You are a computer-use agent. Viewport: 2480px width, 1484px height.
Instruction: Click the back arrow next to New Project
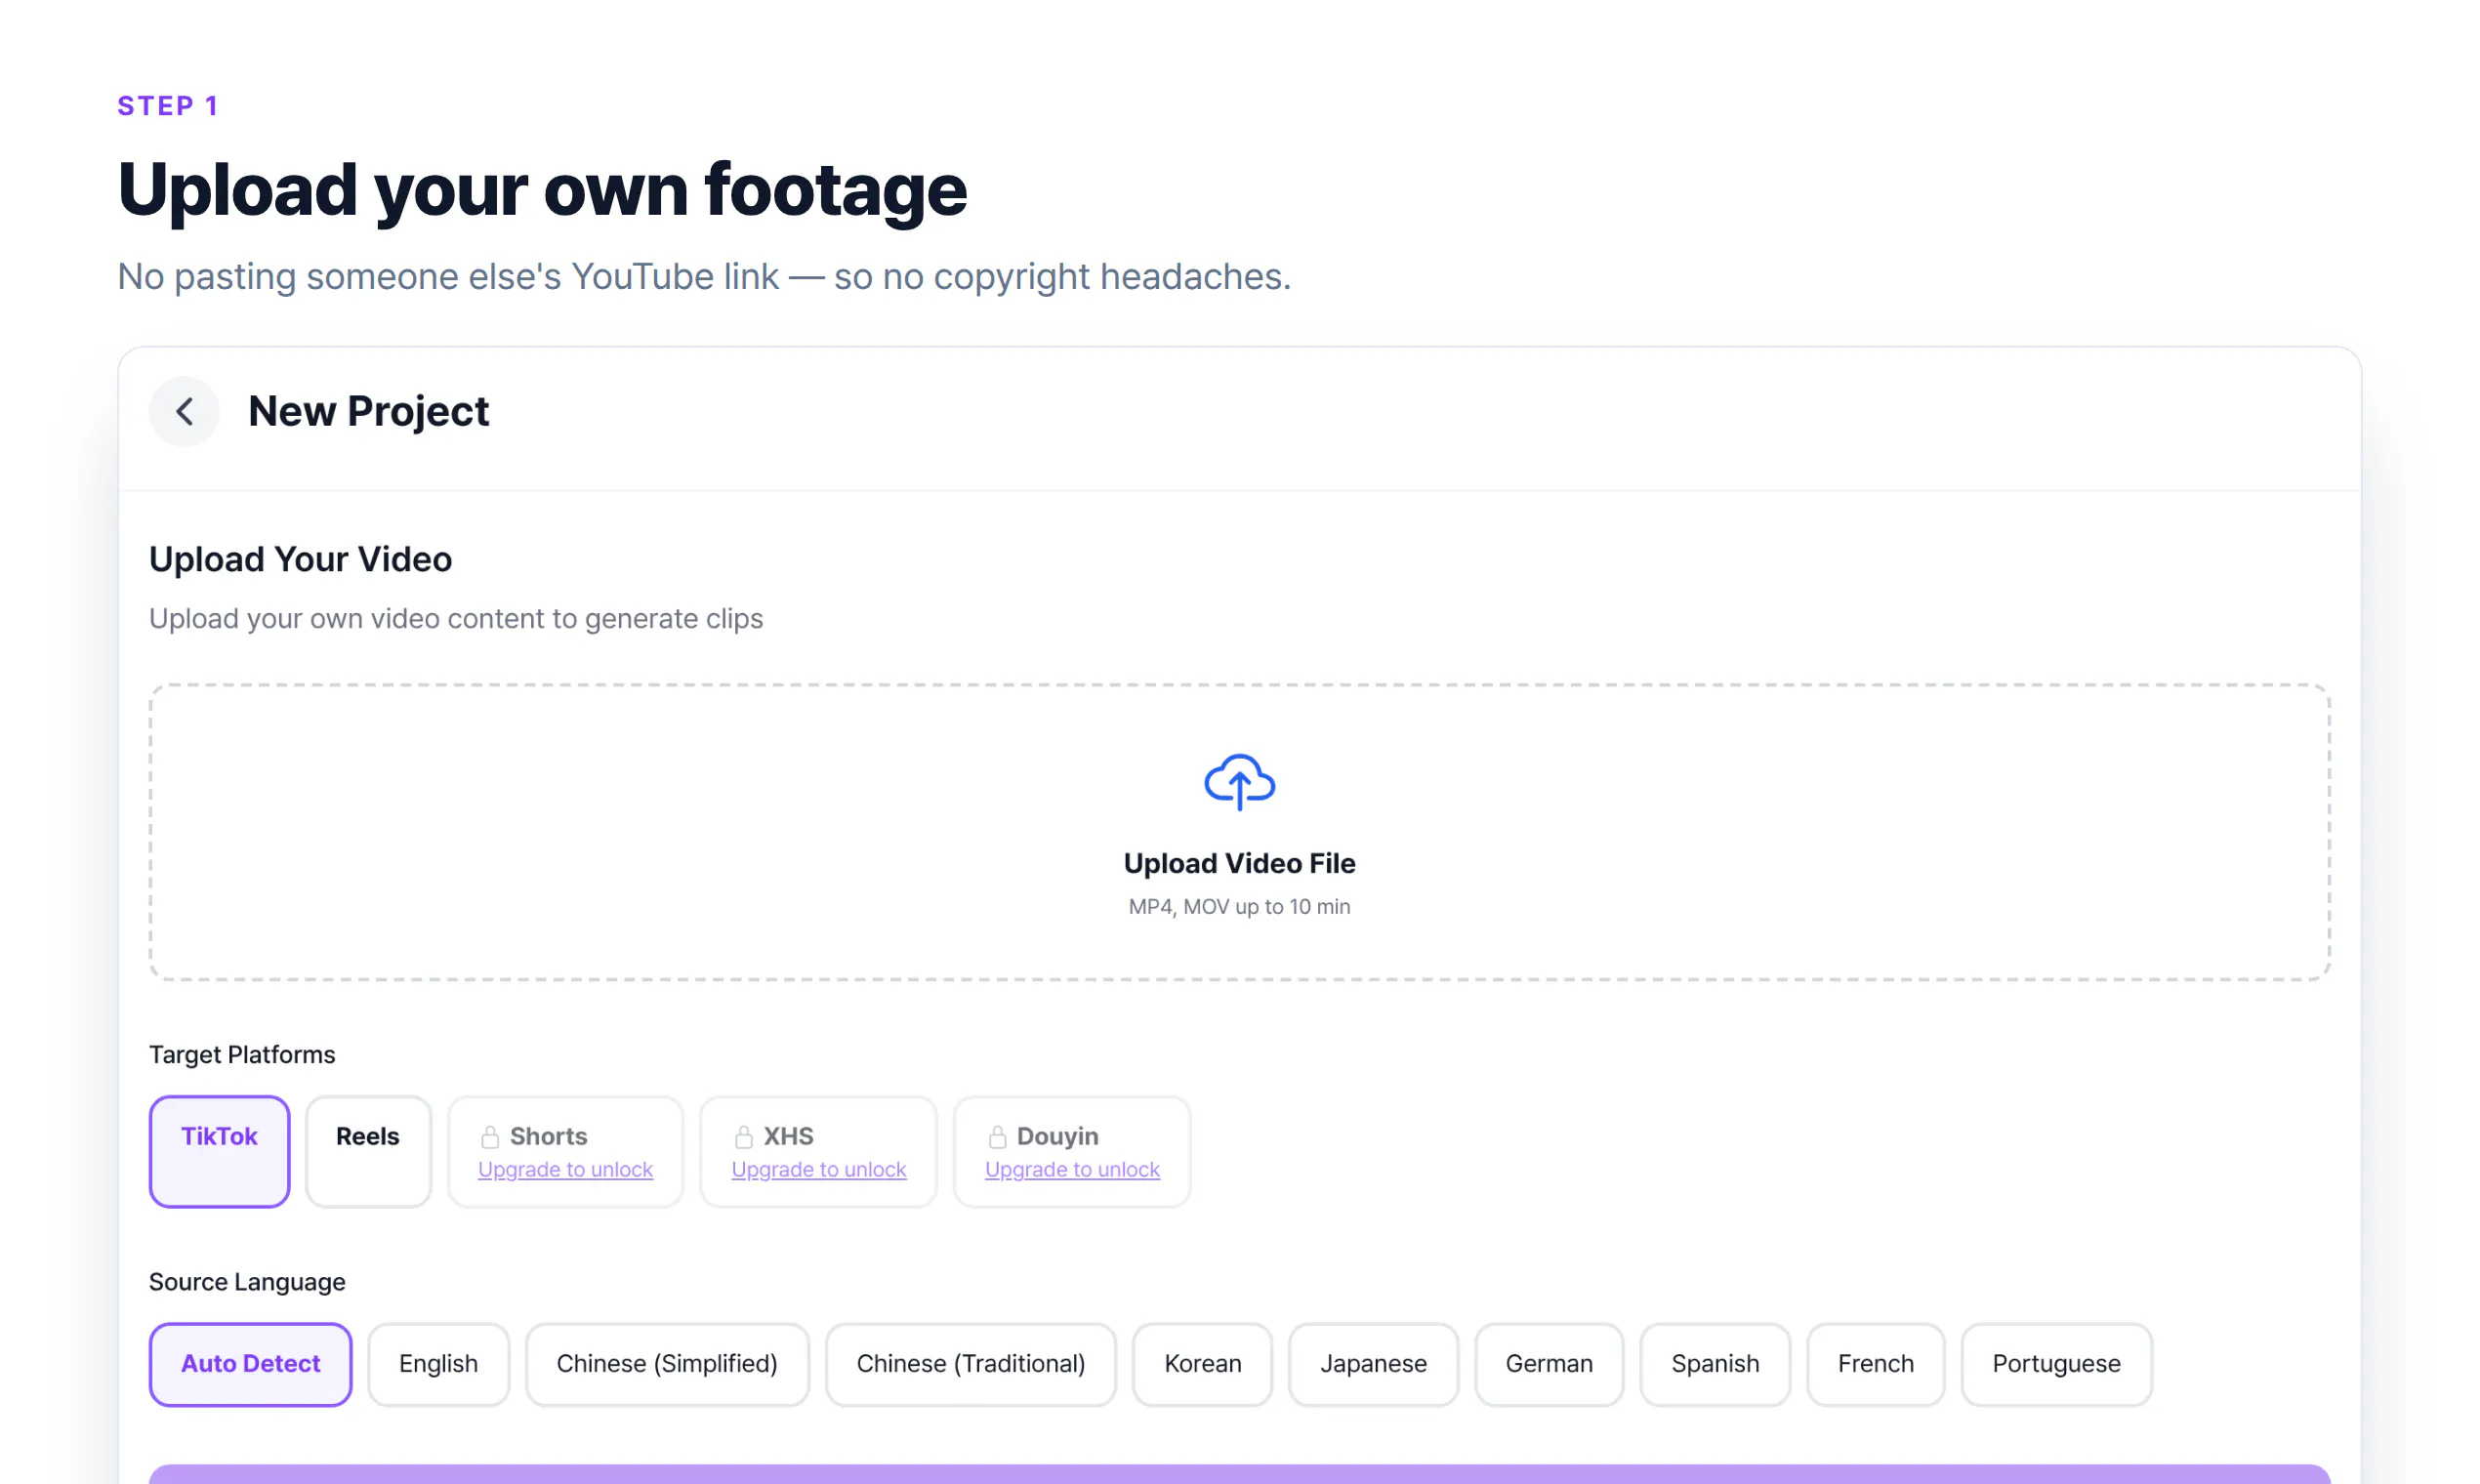184,411
